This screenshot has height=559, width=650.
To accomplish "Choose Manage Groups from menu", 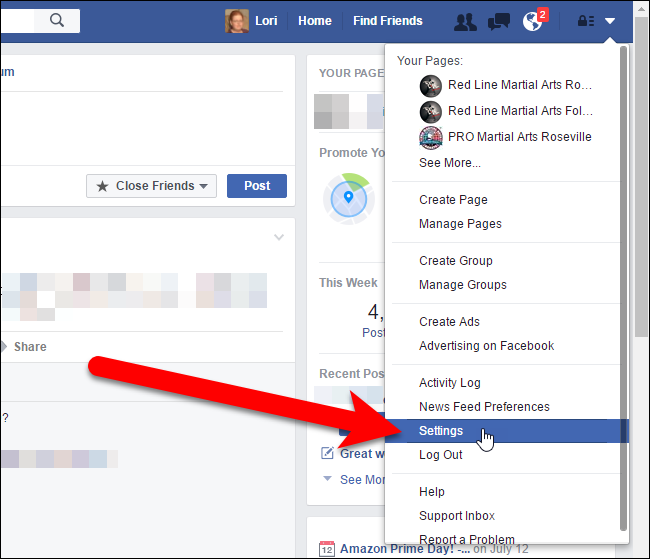I will (463, 285).
